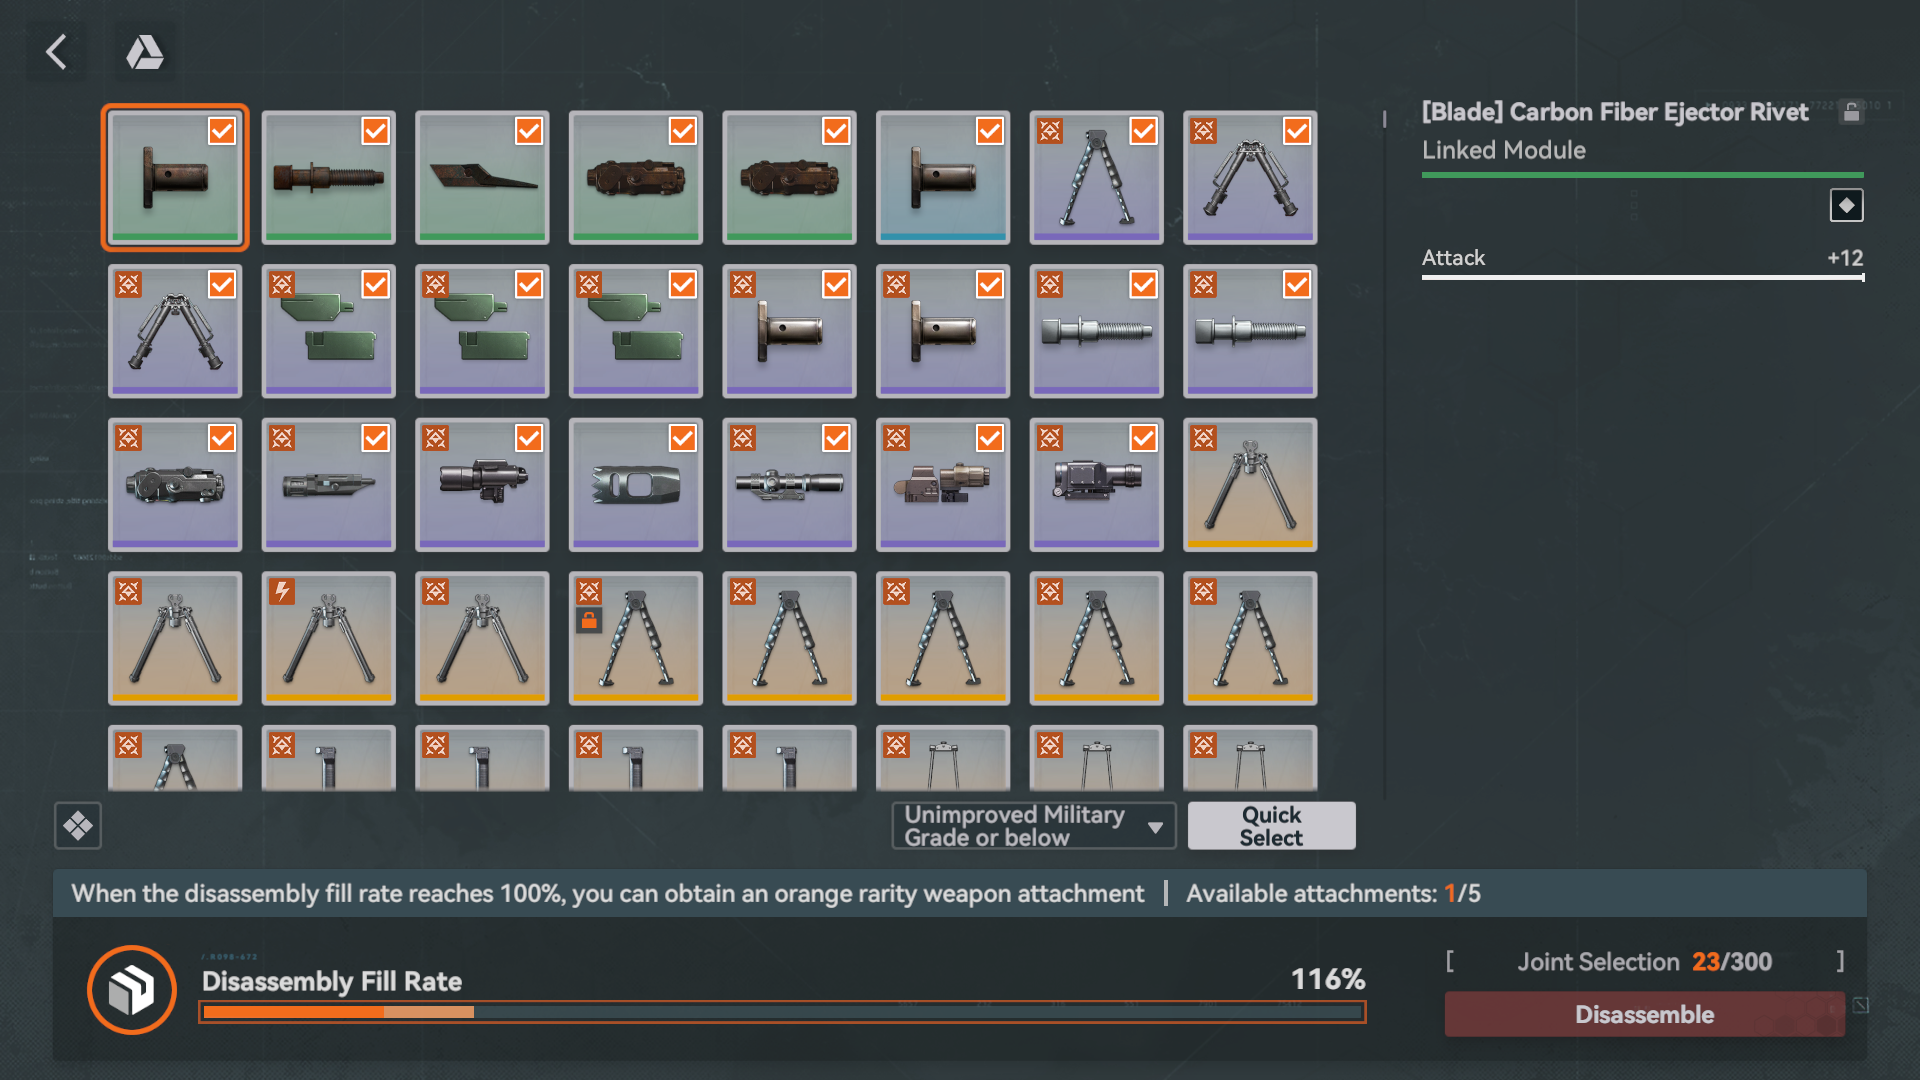The width and height of the screenshot is (1920, 1080).
Task: Select the purple boxy thermal scope item
Action: (1097, 485)
